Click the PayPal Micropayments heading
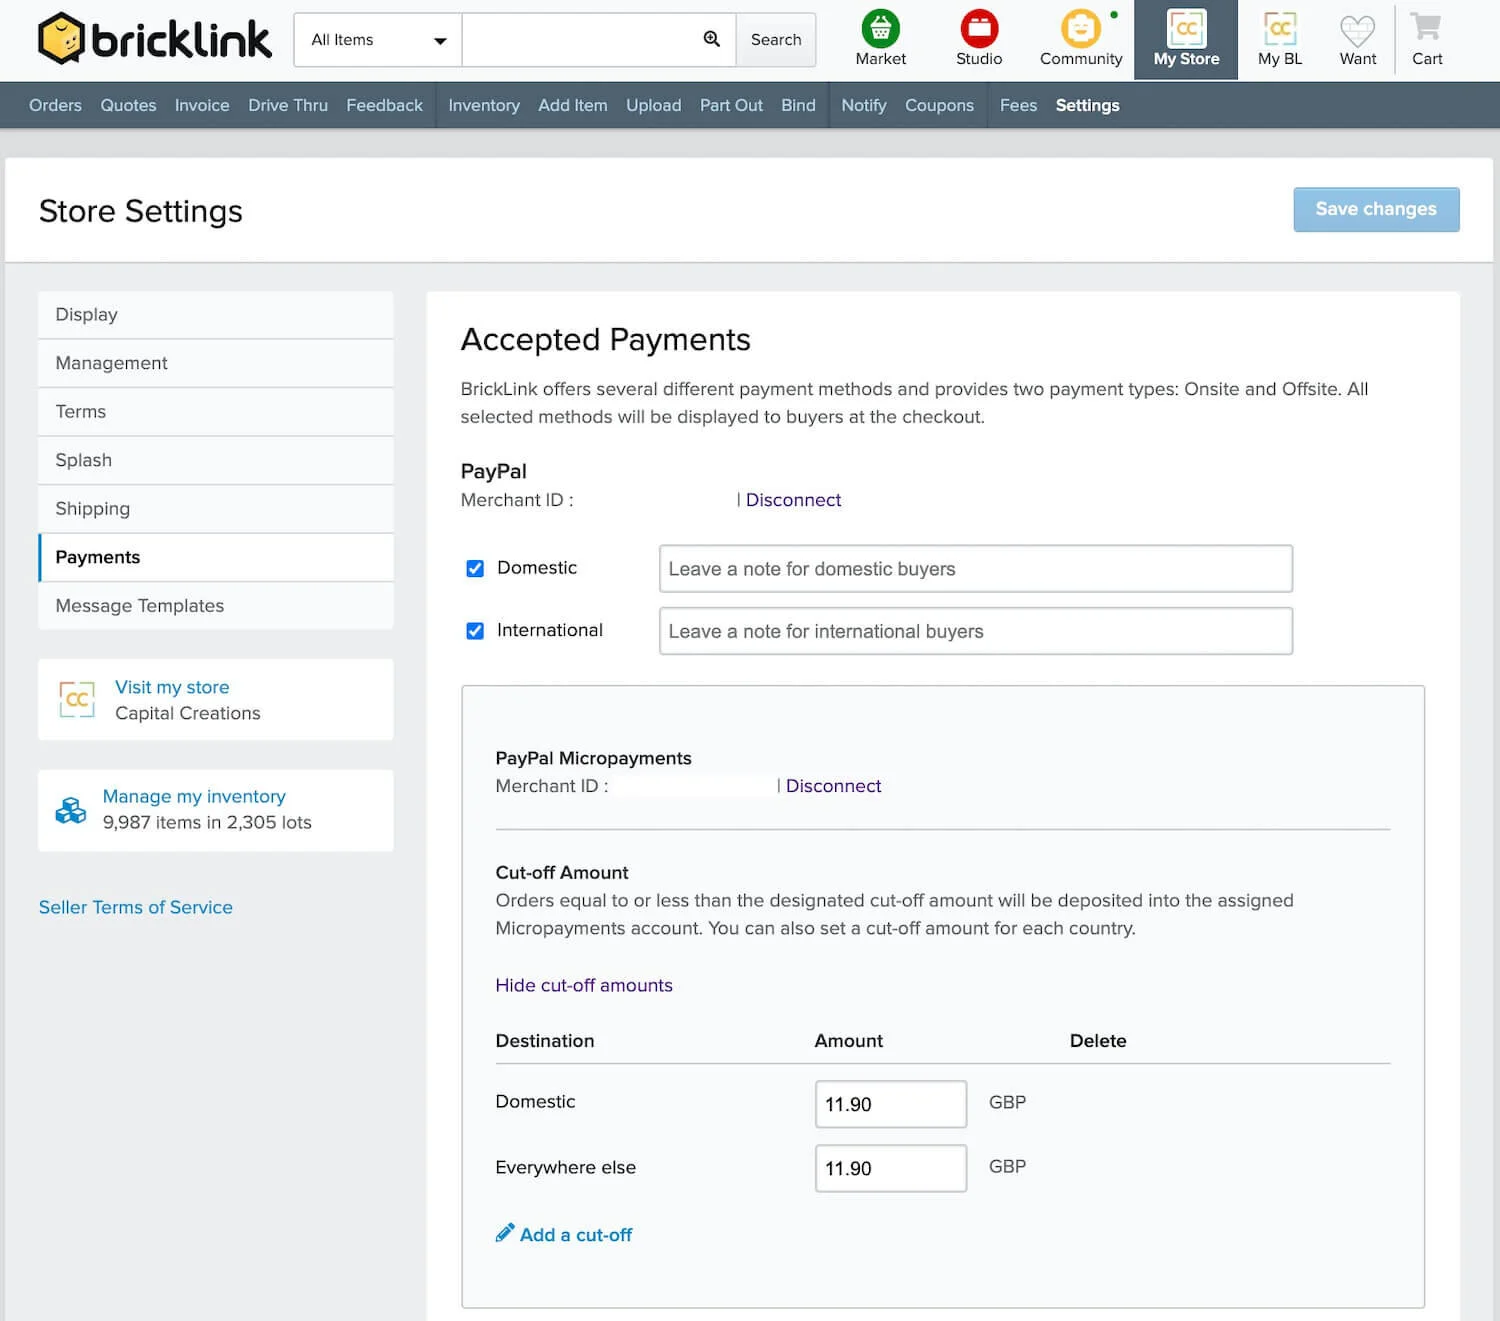This screenshot has height=1321, width=1500. point(593,758)
